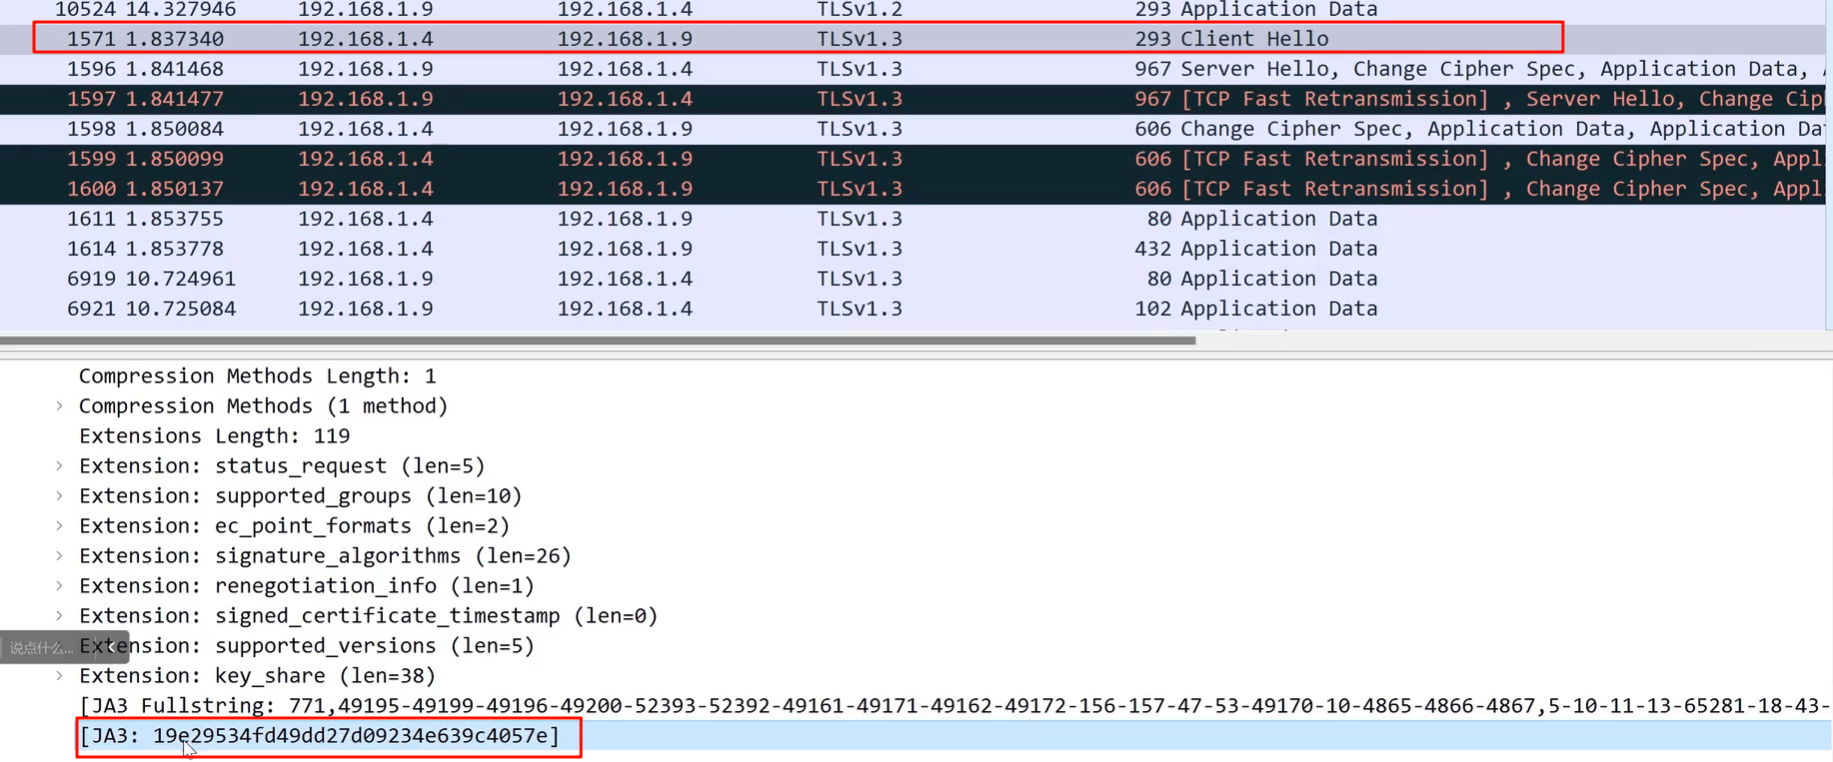
Task: Expand the signature_algorithms extension arrow
Action: click(x=60, y=556)
